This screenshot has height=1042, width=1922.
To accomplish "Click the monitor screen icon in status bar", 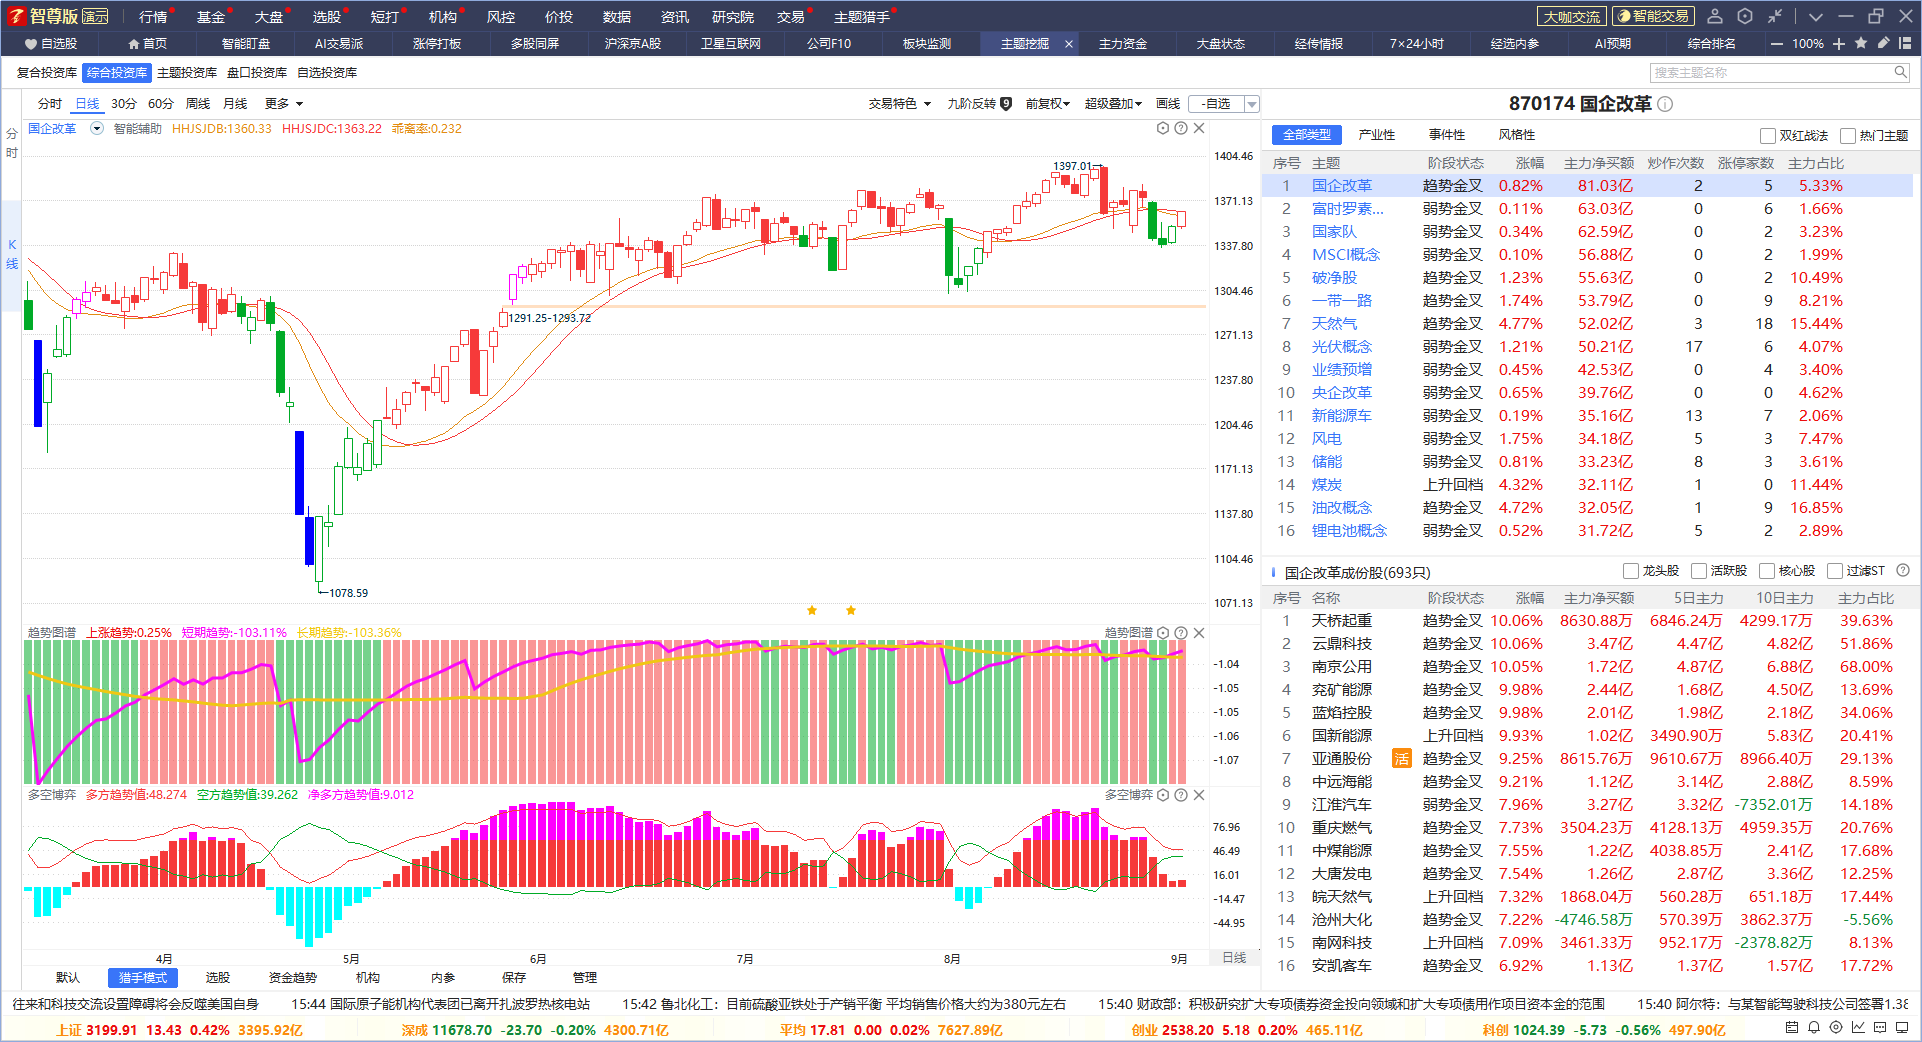I will (1902, 1028).
